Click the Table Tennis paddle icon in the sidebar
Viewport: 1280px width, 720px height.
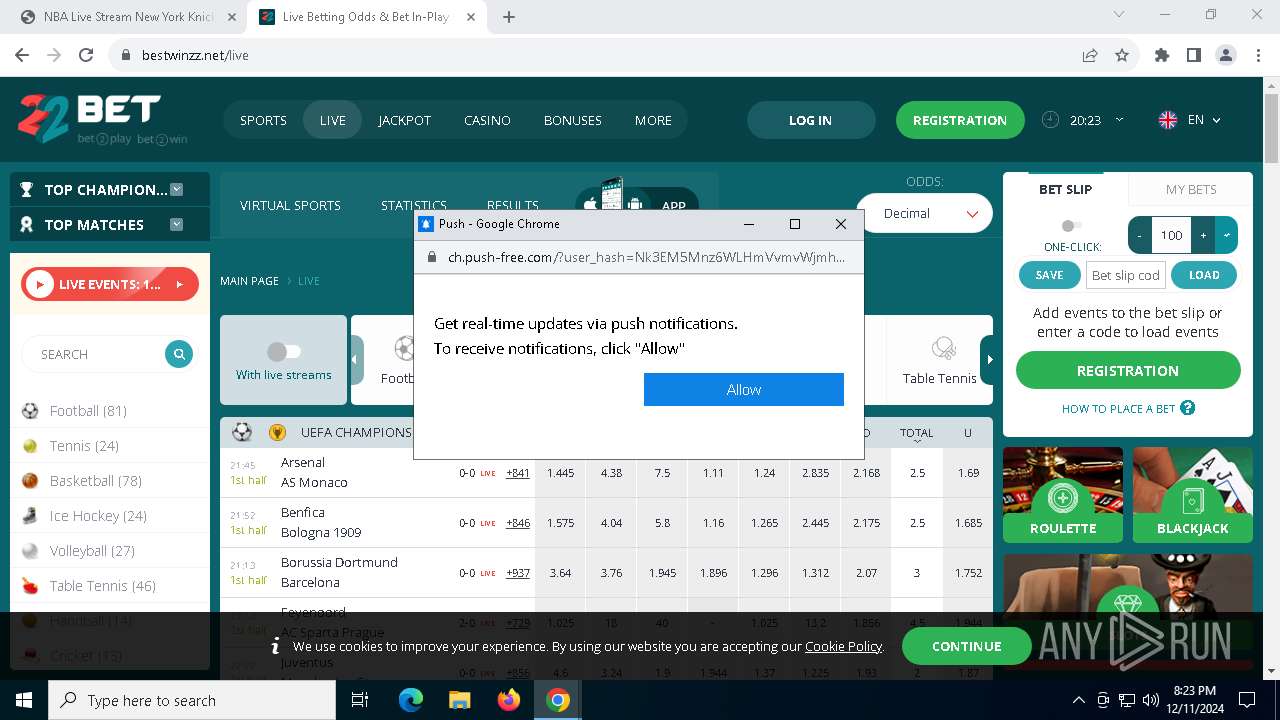click(30, 586)
